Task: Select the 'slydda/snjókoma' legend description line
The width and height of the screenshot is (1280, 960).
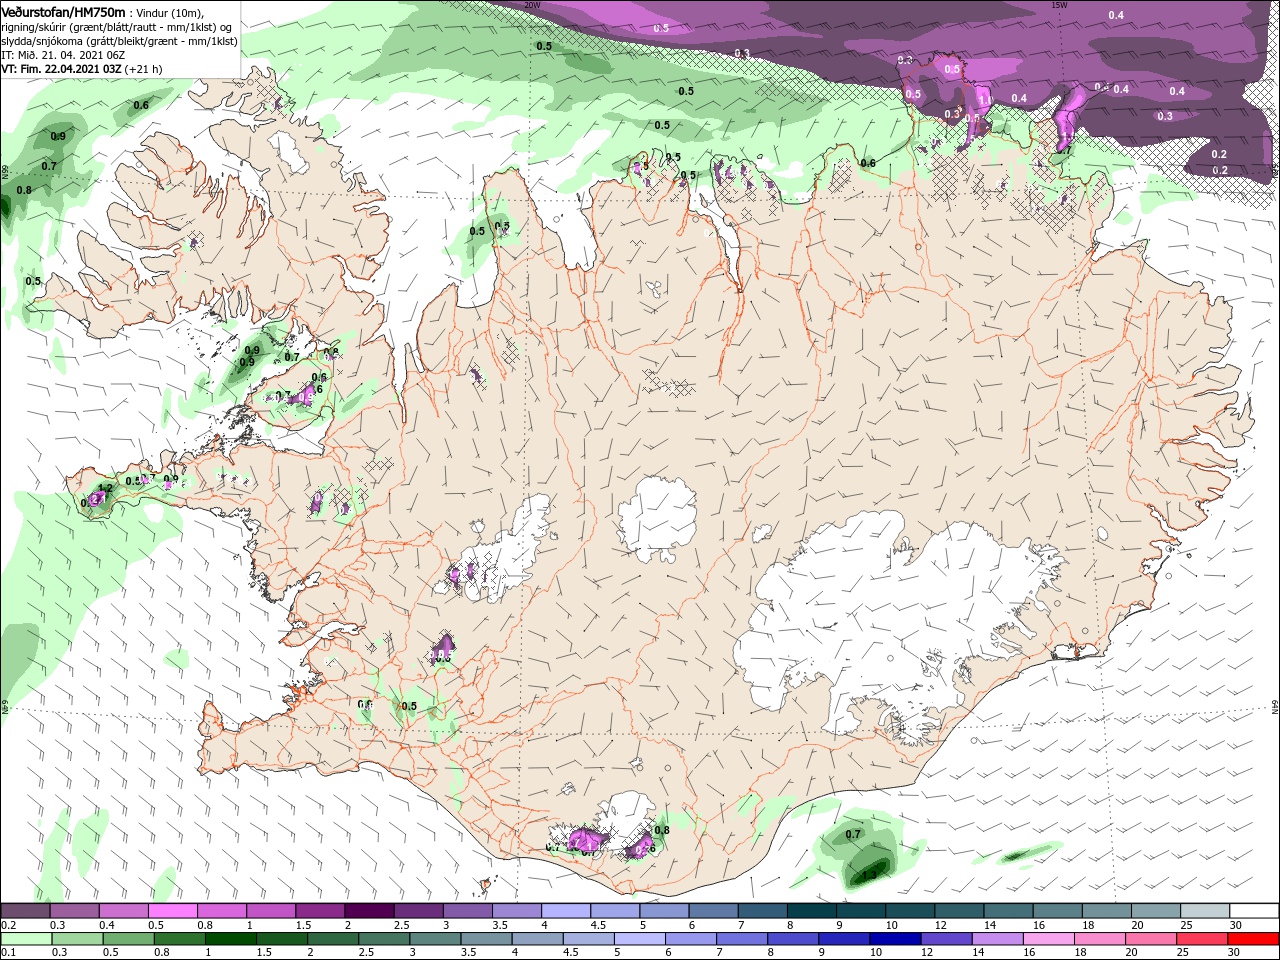Action: [x=120, y=41]
